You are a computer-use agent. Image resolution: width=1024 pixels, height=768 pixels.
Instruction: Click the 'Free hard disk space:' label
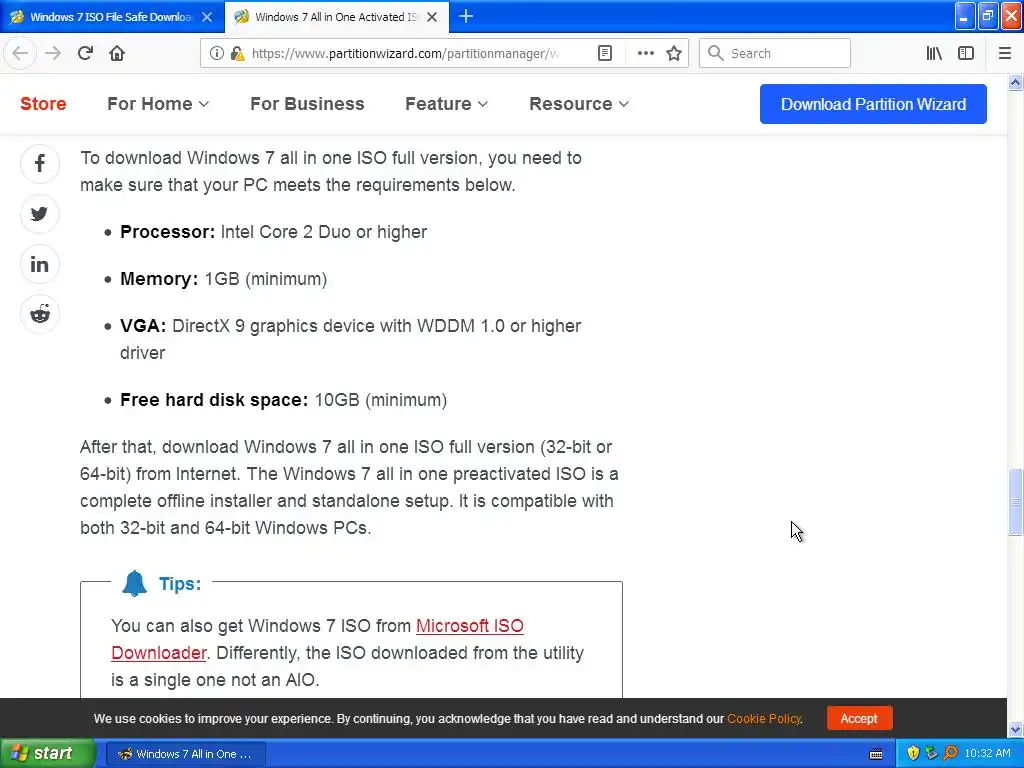point(214,400)
